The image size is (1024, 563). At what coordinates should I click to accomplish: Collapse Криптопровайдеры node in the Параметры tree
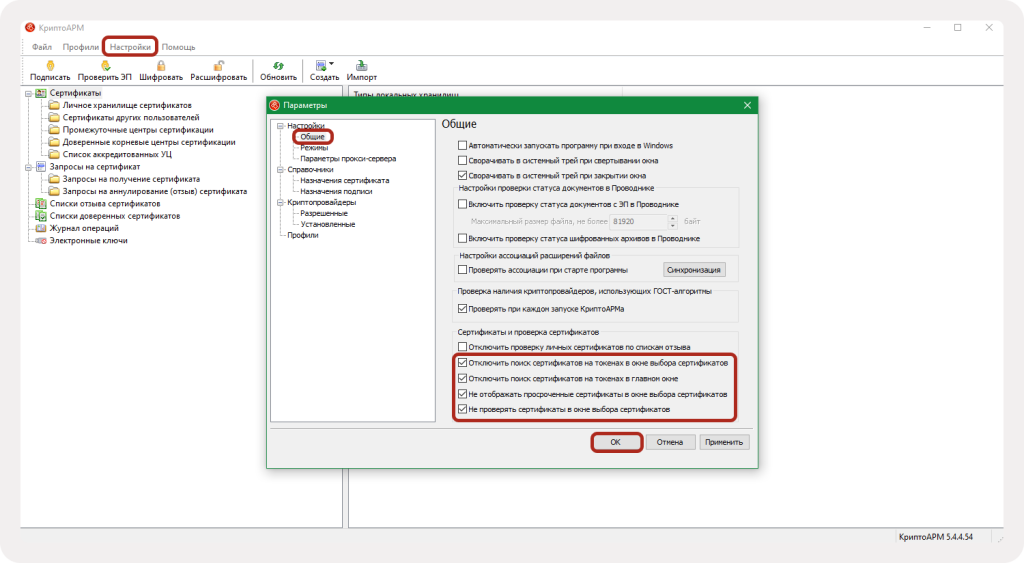280,202
